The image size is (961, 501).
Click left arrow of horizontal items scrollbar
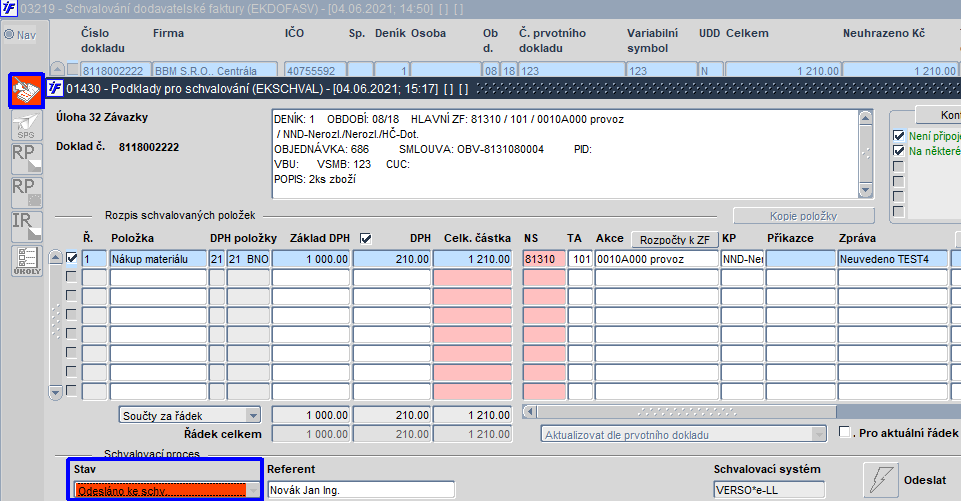(530, 412)
